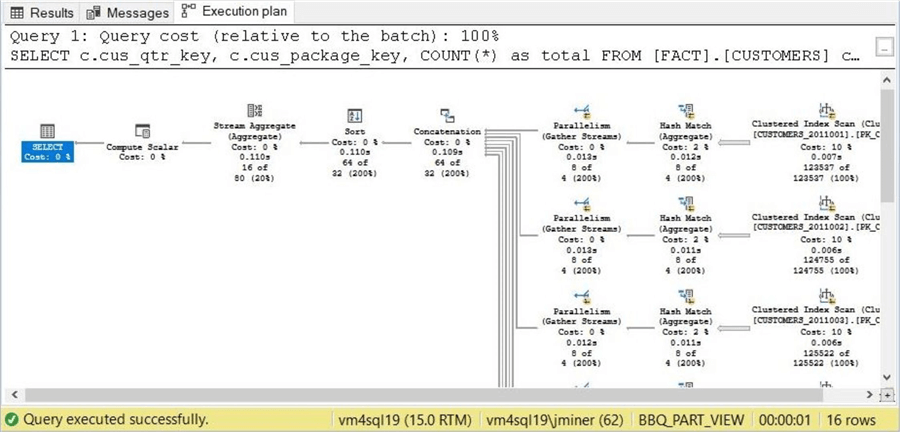Click the '124755 of' row count text

827,260
